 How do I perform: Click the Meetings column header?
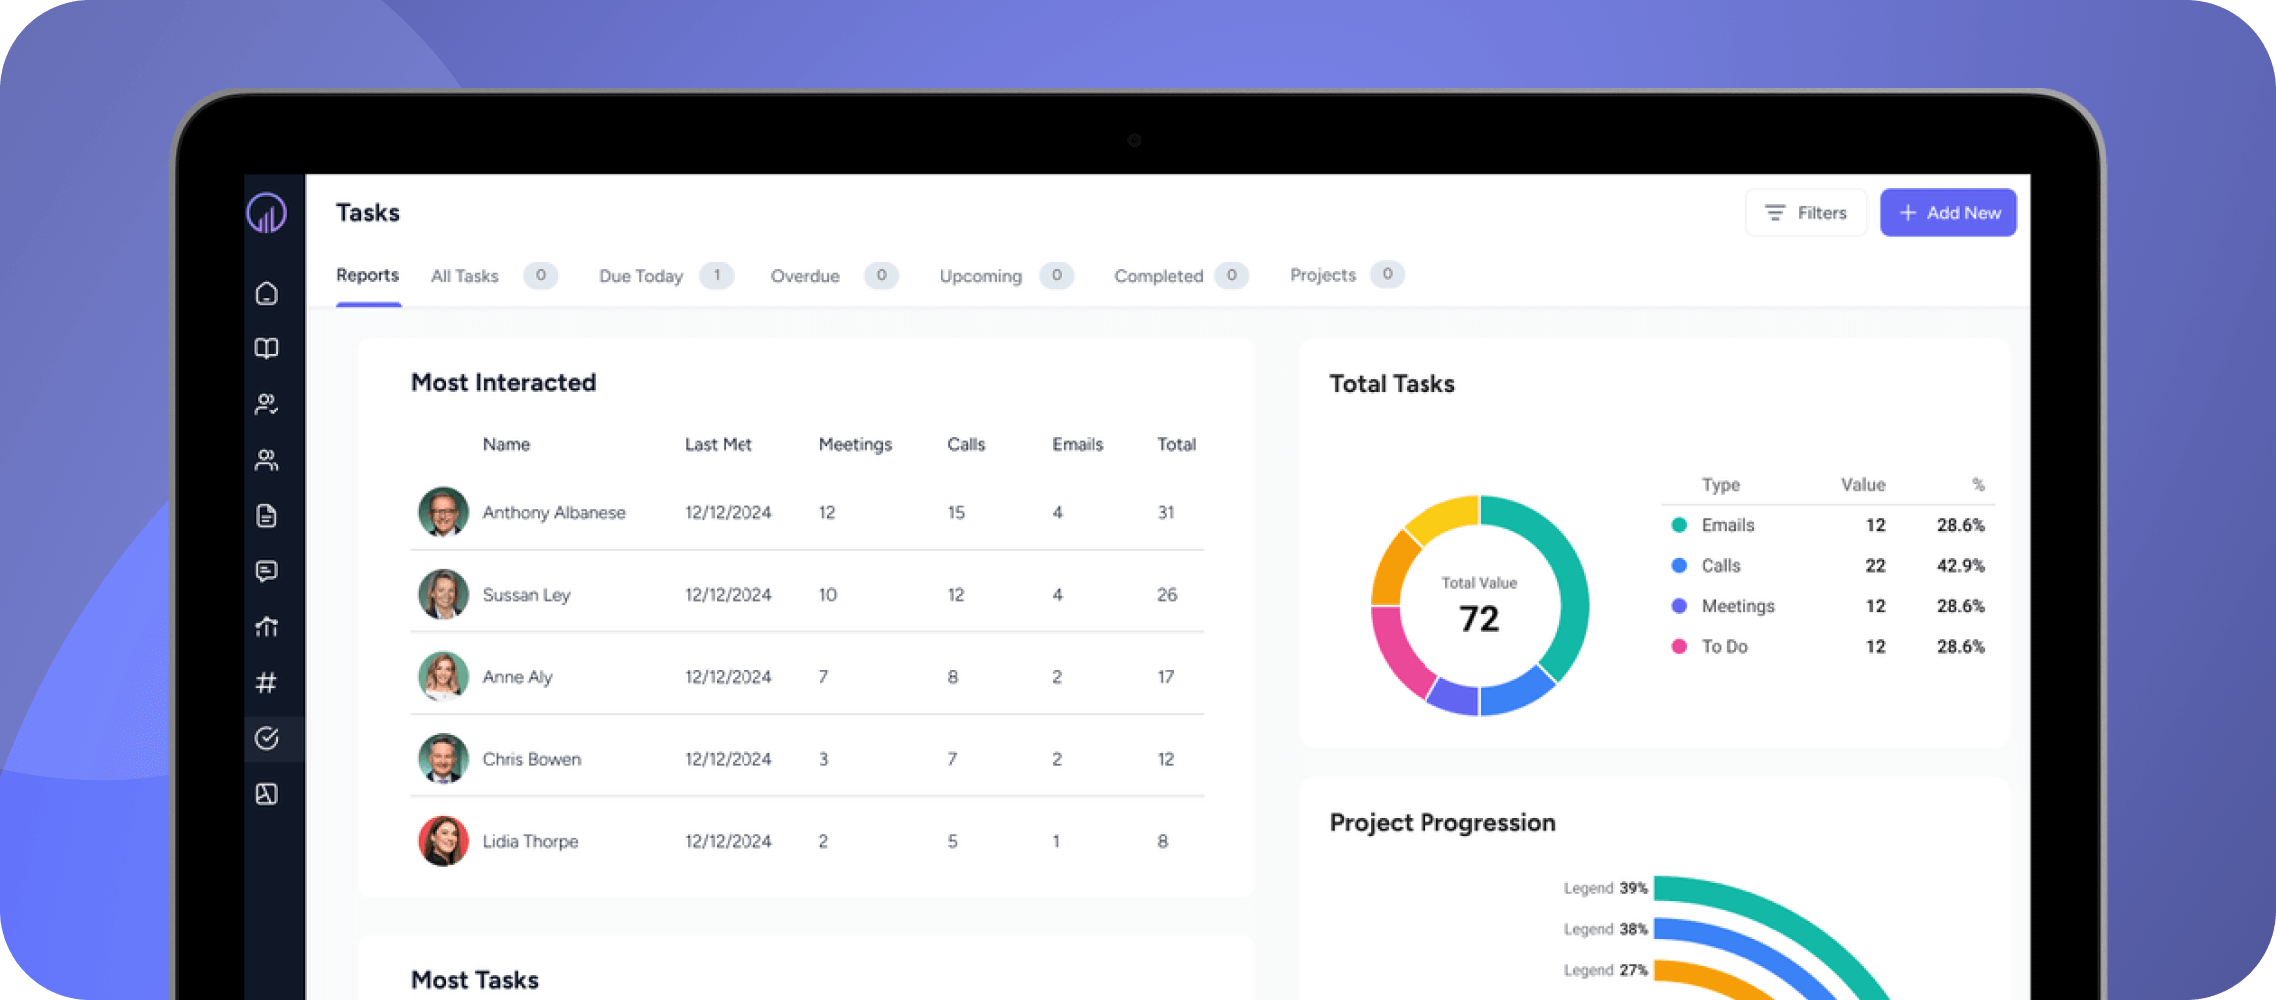coord(855,445)
